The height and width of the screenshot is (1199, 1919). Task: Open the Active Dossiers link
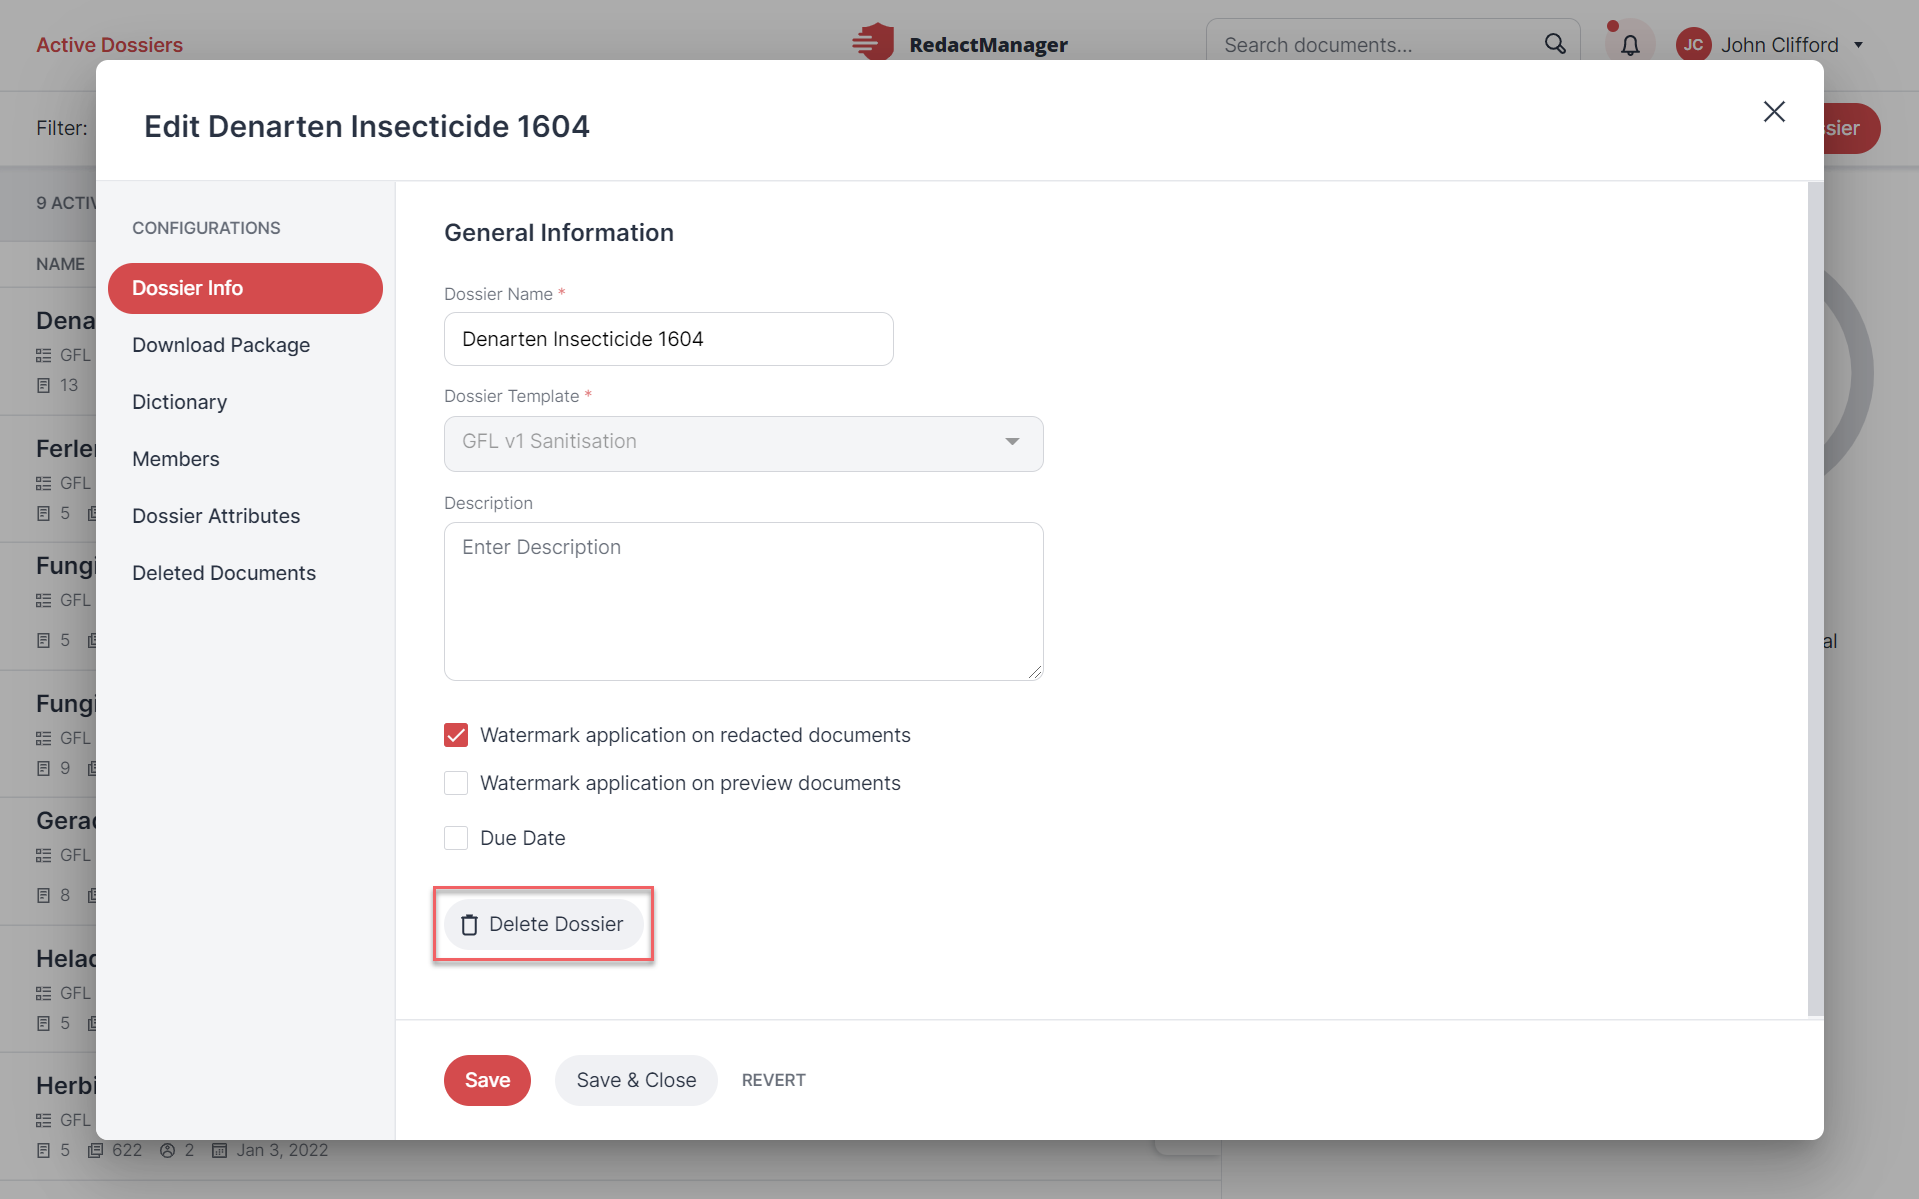coord(110,45)
